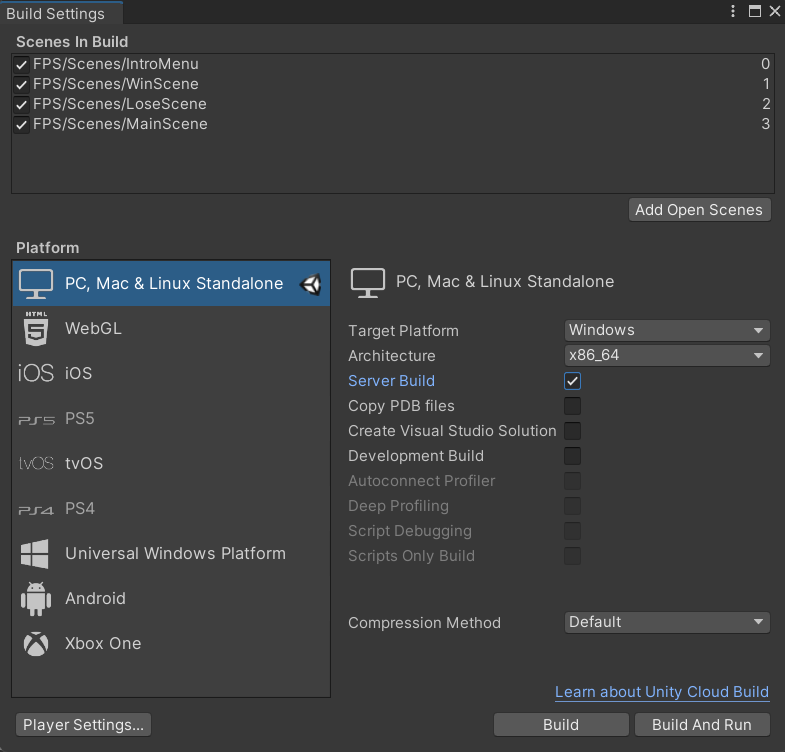Select the iOS platform icon

(x=36, y=373)
